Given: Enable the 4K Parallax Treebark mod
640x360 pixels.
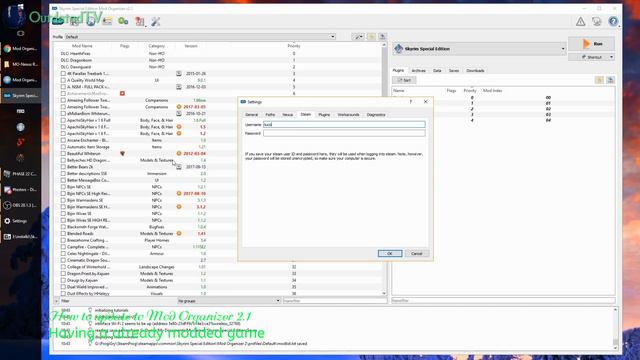Looking at the screenshot, I should [63, 73].
